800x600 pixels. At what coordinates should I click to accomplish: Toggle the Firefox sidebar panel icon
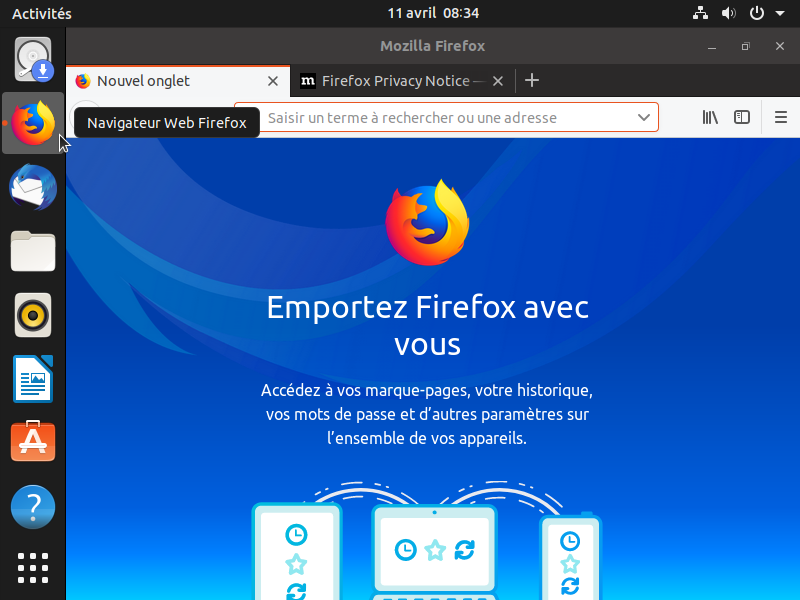[742, 117]
